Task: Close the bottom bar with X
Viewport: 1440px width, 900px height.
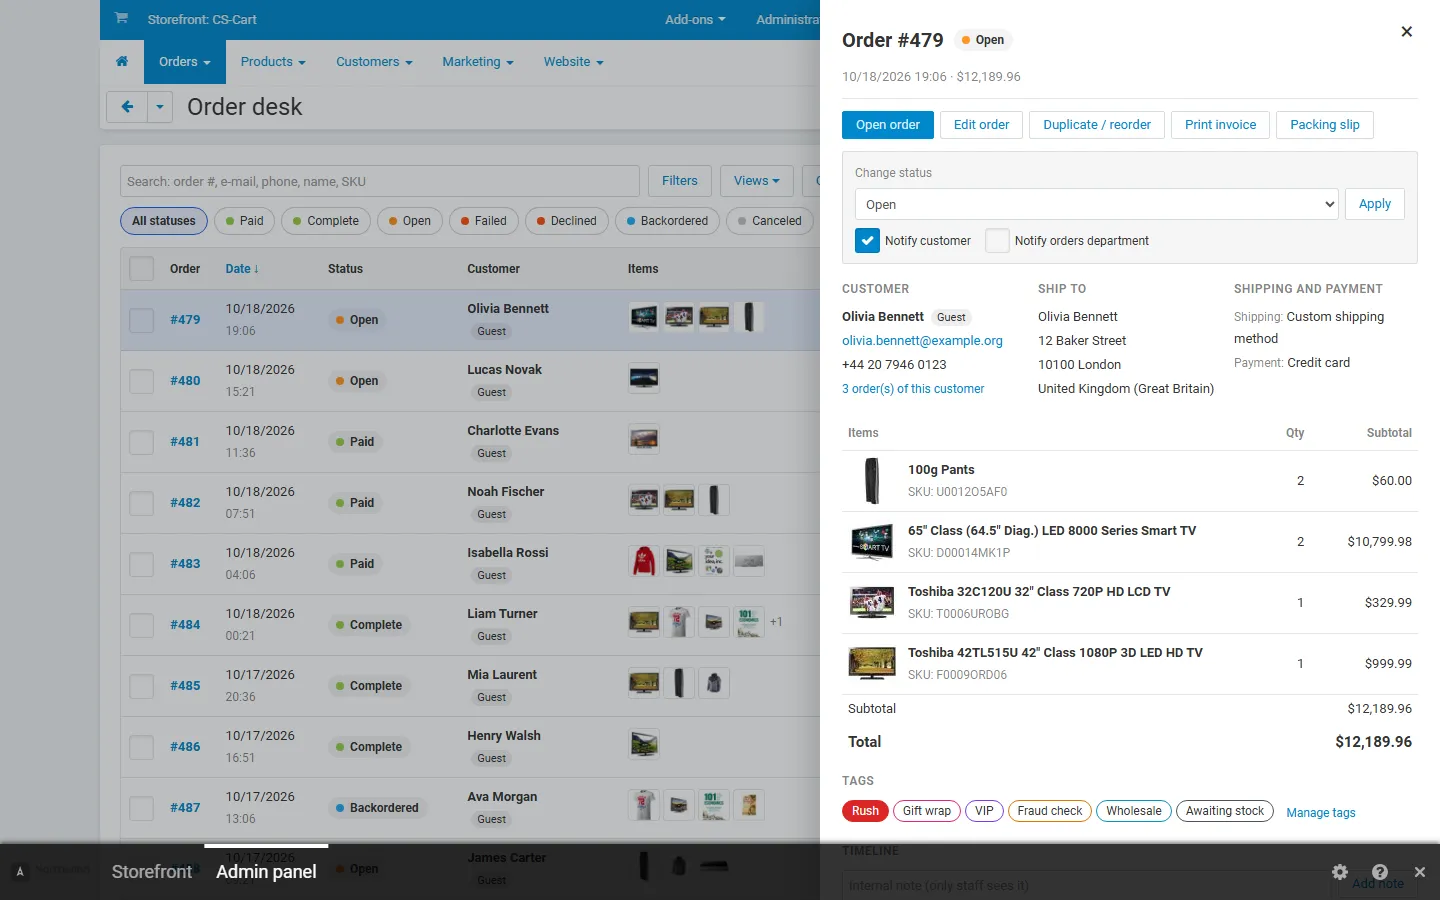Action: pyautogui.click(x=1419, y=872)
